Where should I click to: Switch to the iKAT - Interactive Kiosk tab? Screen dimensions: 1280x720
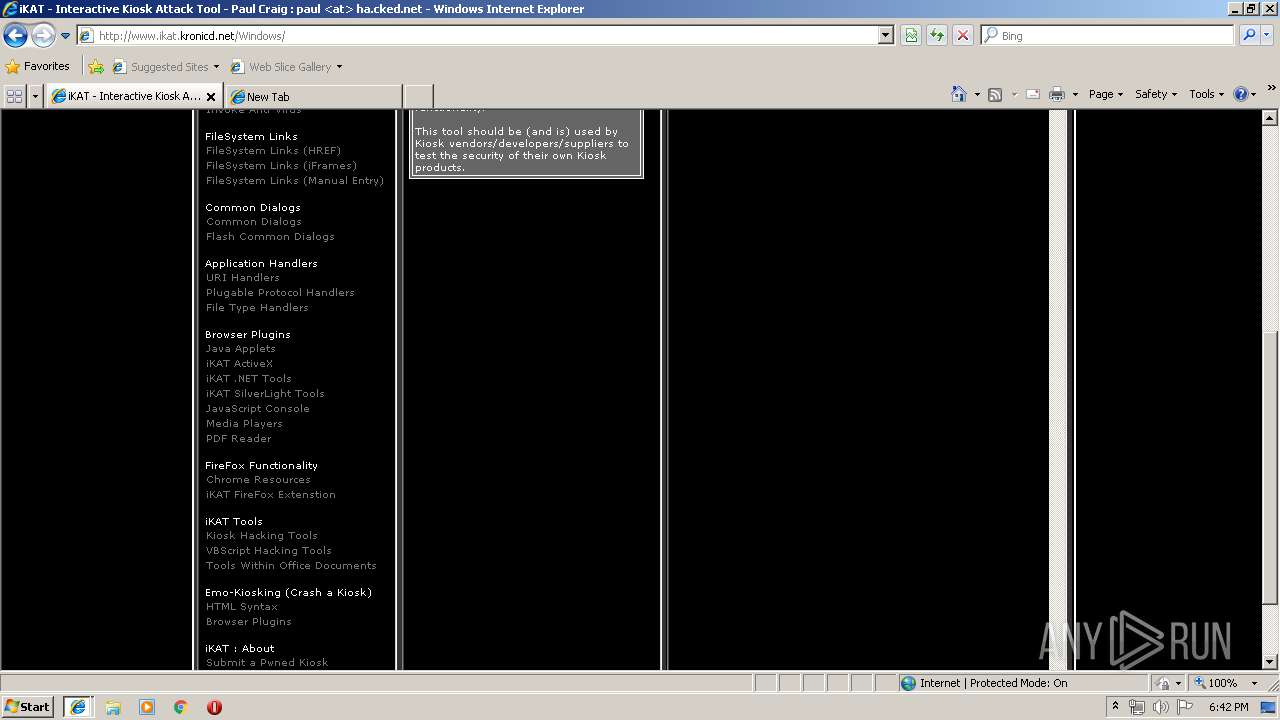pos(126,96)
